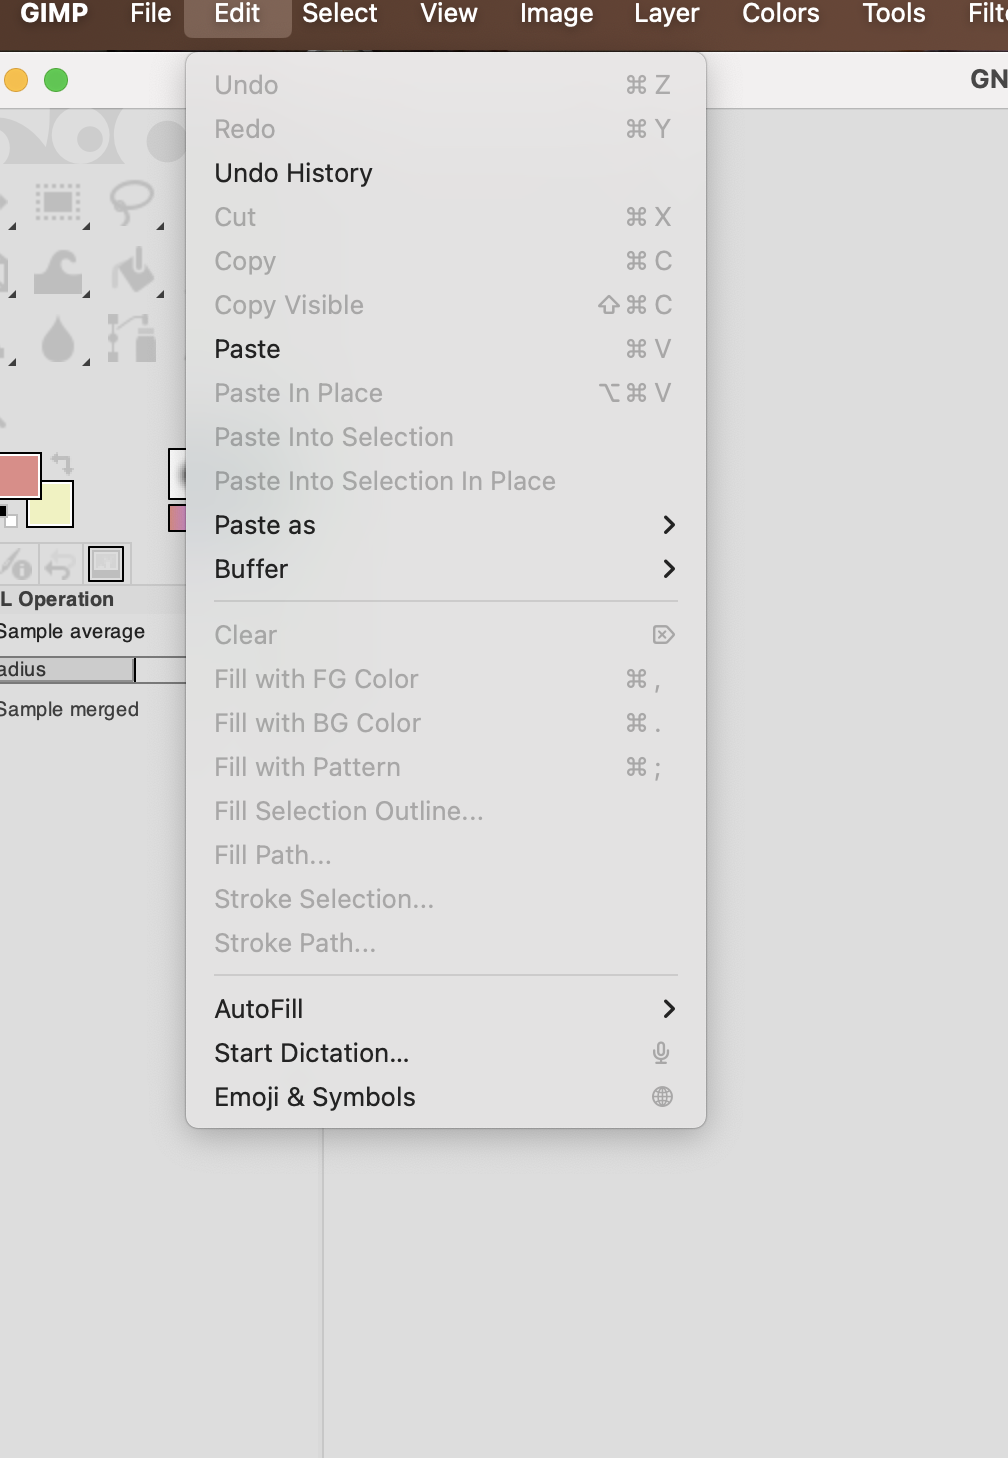Enable the Sample average option
1008x1458 pixels.
pos(70,631)
